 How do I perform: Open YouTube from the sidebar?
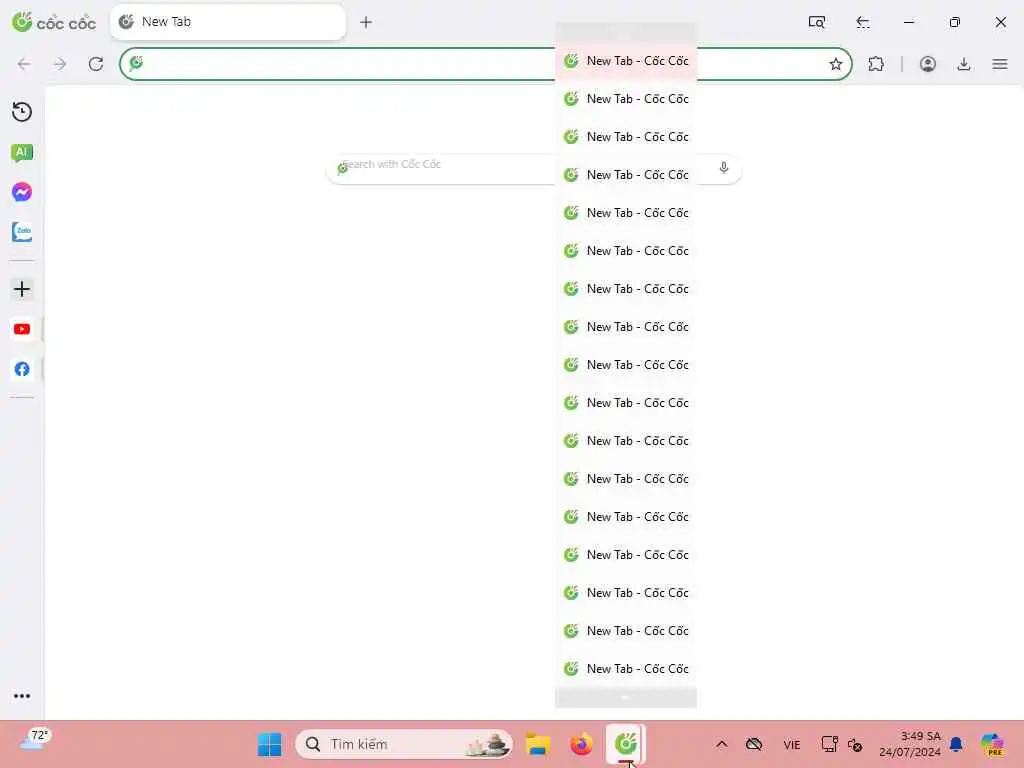[x=22, y=329]
